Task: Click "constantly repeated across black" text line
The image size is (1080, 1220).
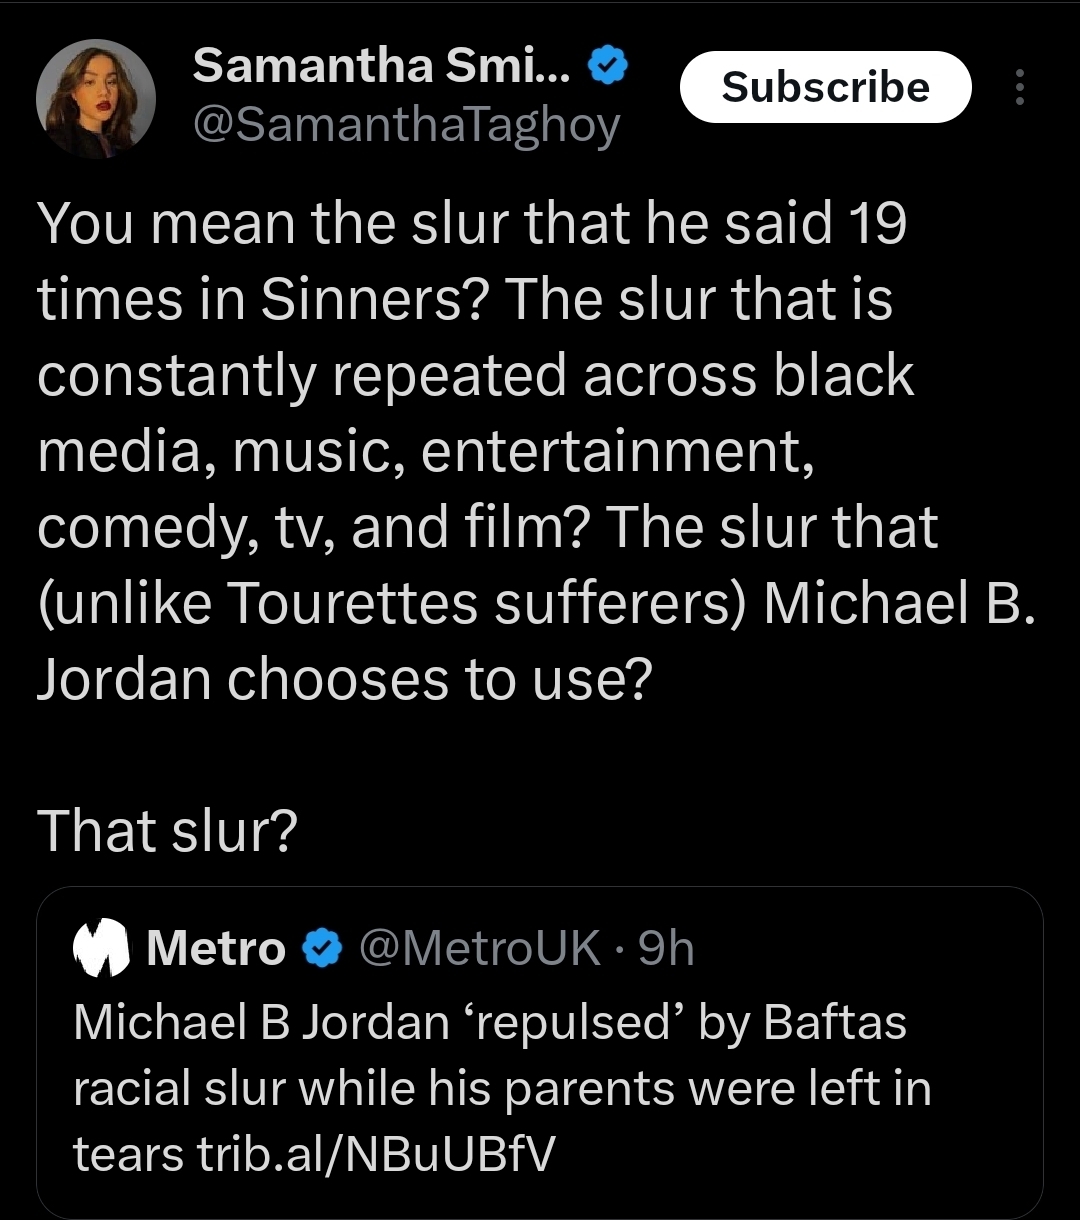Action: 475,375
